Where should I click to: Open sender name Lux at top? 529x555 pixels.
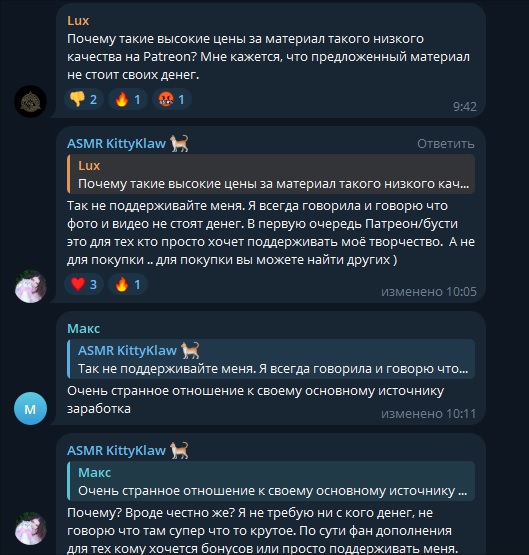78,21
